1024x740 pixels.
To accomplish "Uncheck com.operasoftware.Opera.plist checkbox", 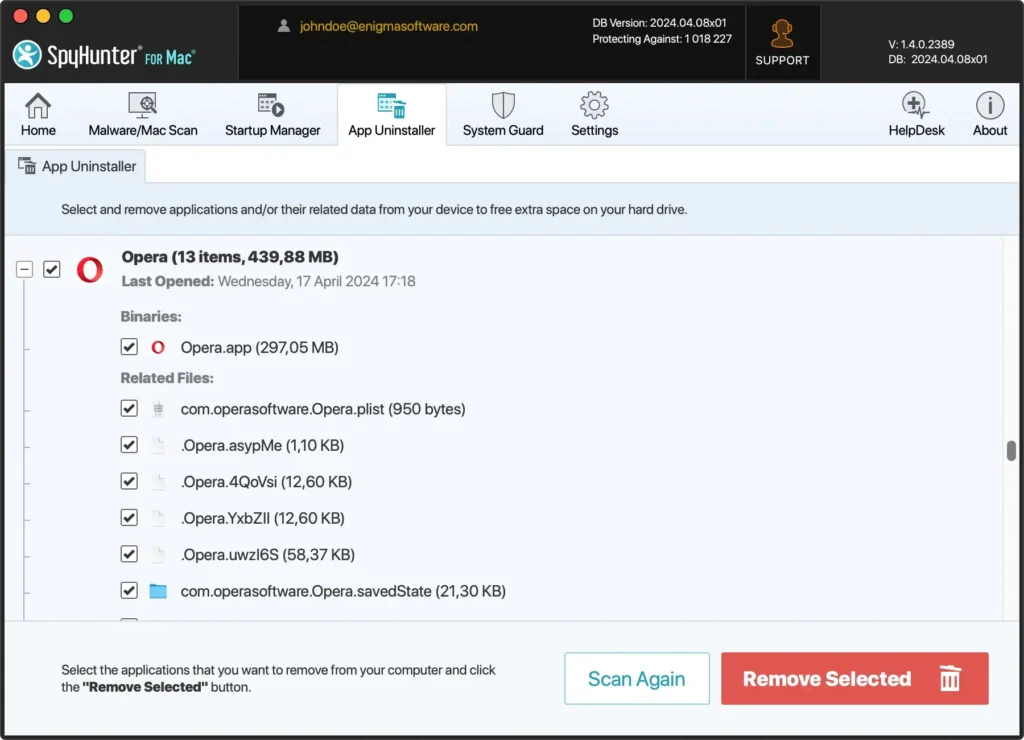I will click(x=129, y=409).
